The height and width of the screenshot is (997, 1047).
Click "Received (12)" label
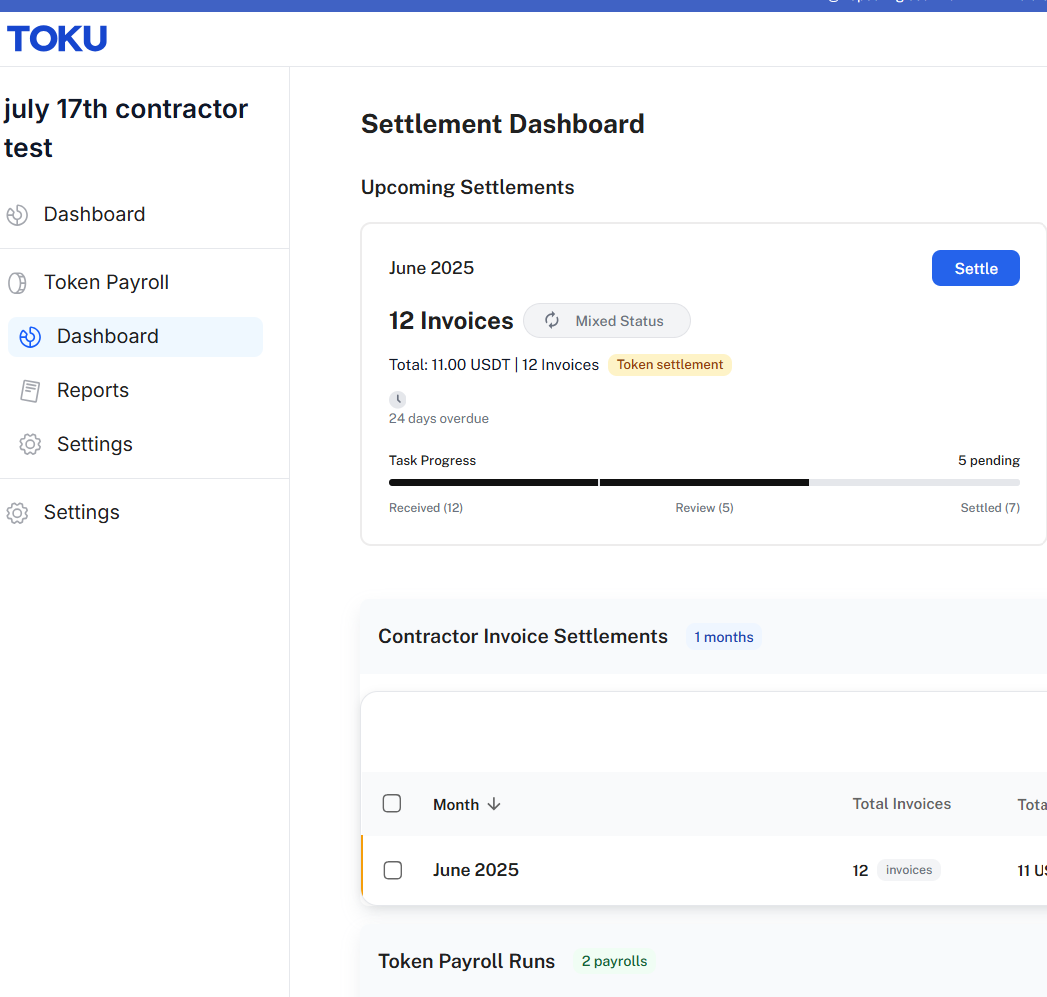click(x=426, y=508)
